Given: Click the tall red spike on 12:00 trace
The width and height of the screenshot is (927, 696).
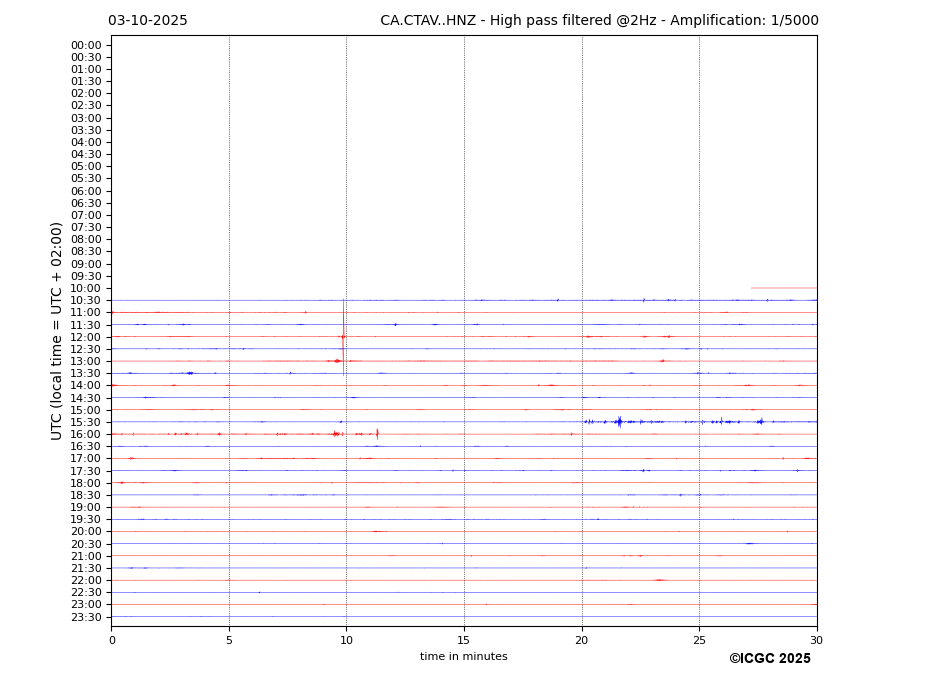Looking at the screenshot, I should [x=343, y=336].
